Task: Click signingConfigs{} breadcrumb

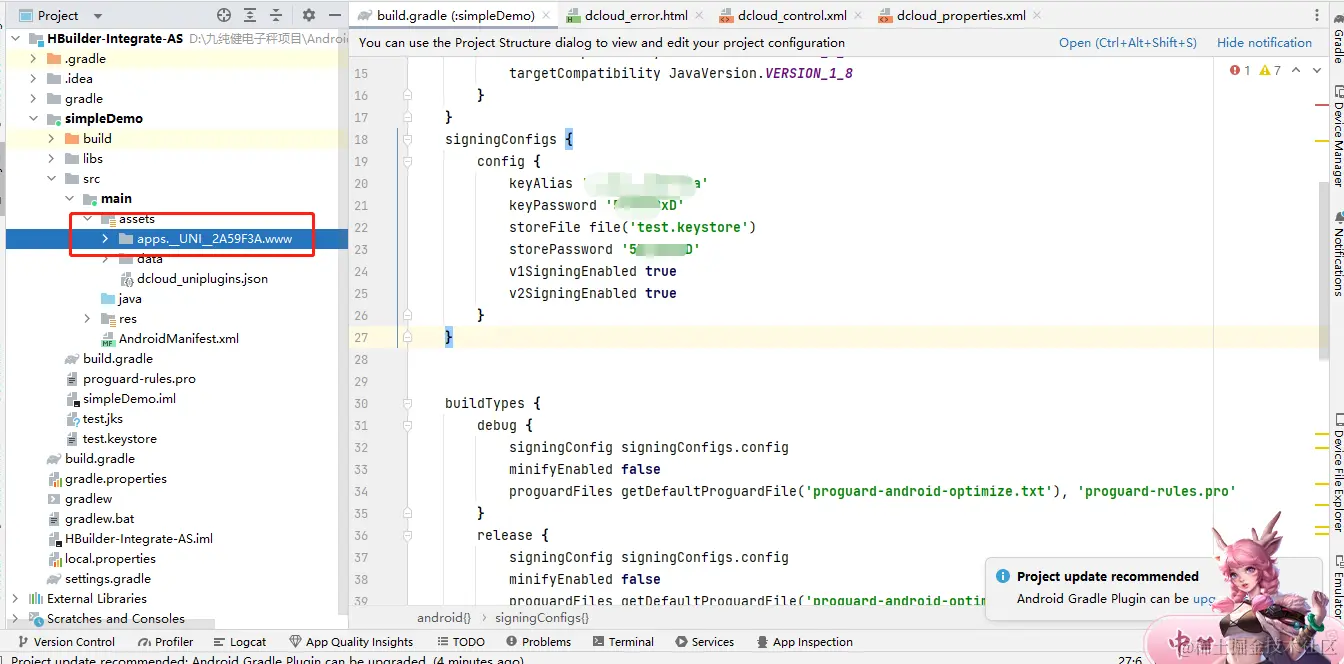Action: [x=542, y=618]
